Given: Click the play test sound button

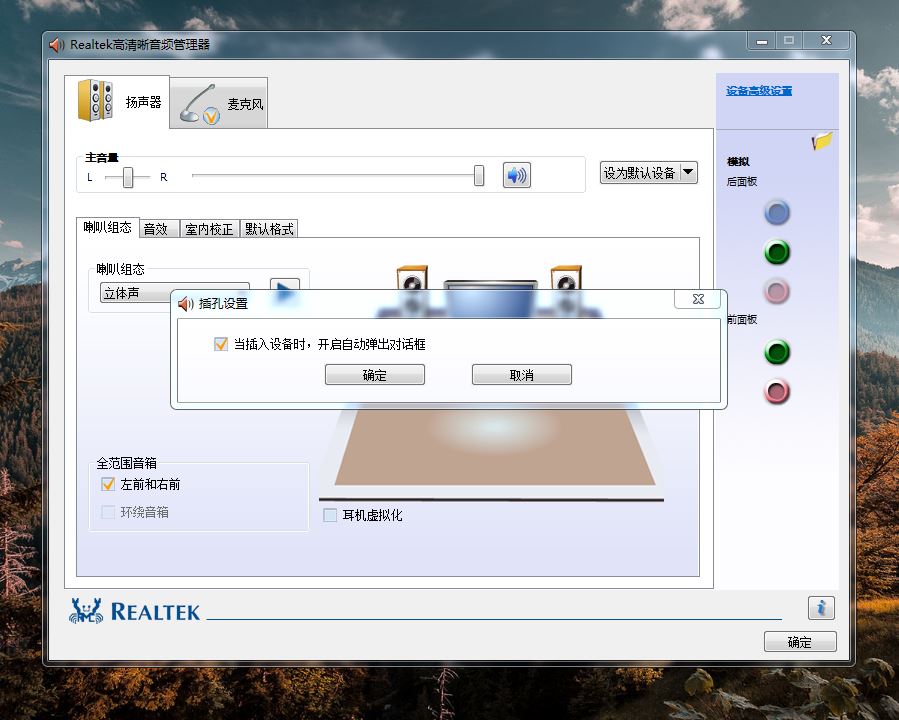Looking at the screenshot, I should pyautogui.click(x=285, y=285).
